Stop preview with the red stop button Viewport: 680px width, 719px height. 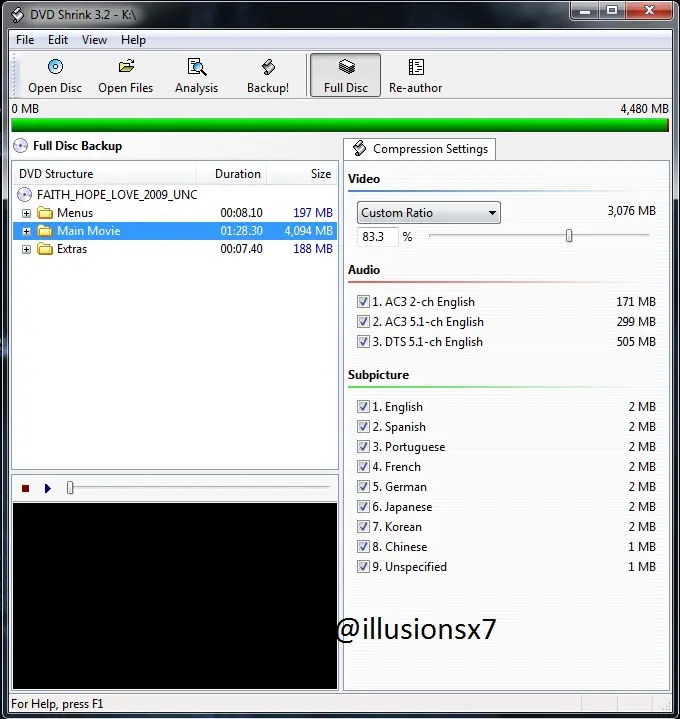(x=26, y=488)
